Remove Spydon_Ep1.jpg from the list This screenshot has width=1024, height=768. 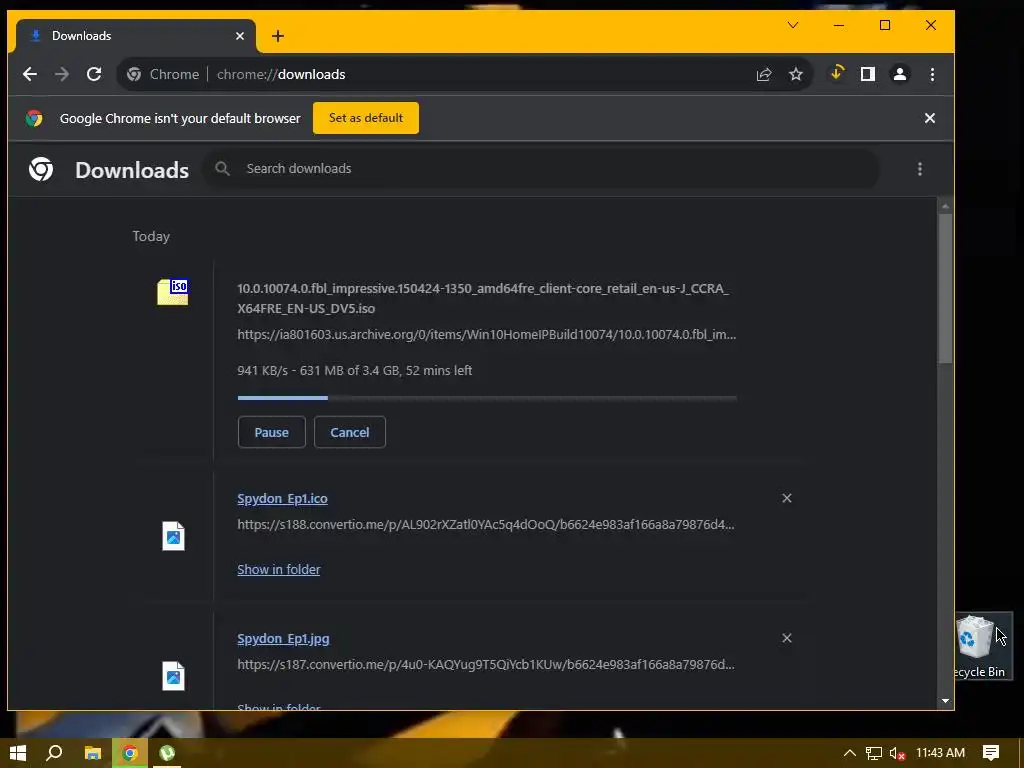pos(786,638)
